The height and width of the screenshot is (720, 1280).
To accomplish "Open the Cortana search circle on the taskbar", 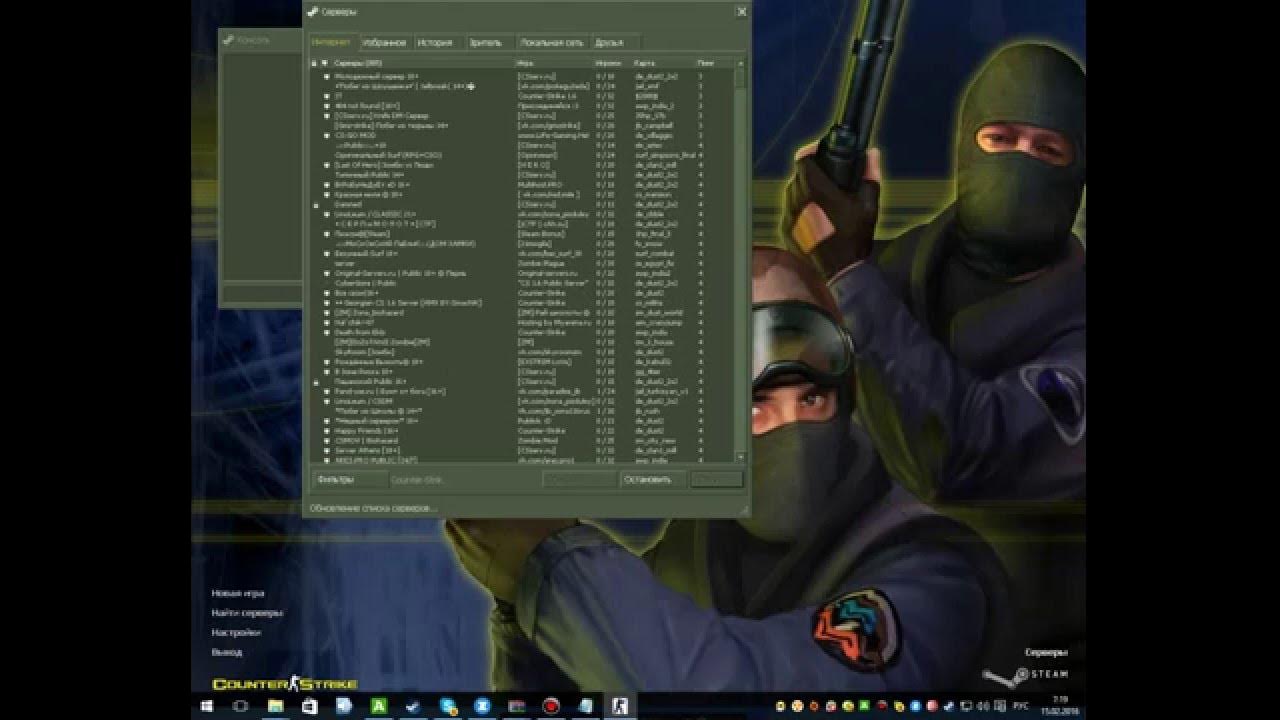I will (240, 705).
